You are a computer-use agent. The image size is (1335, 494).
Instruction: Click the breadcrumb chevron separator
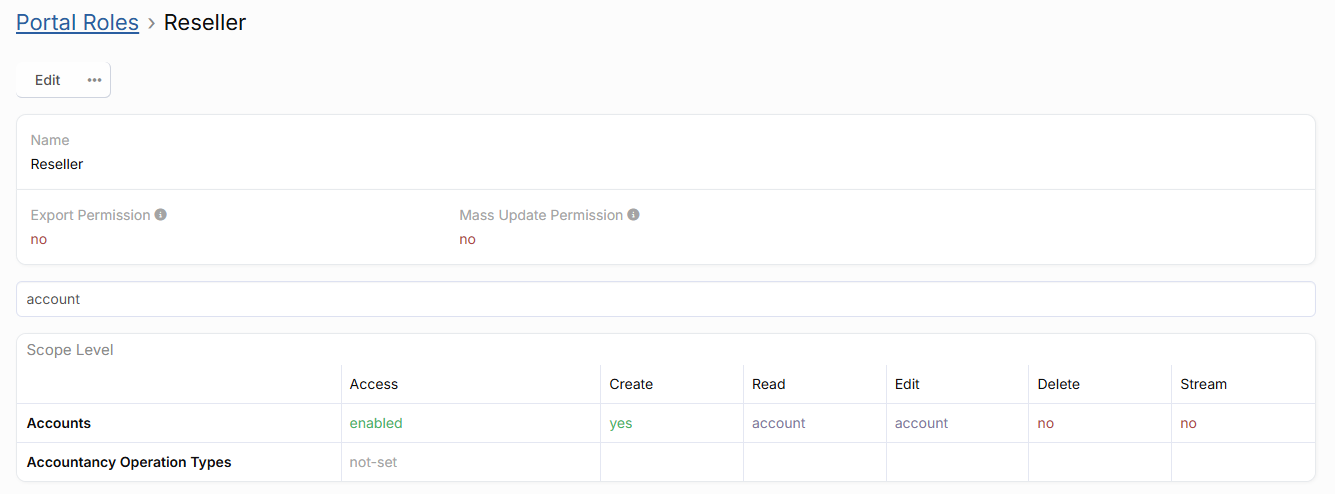pos(151,23)
